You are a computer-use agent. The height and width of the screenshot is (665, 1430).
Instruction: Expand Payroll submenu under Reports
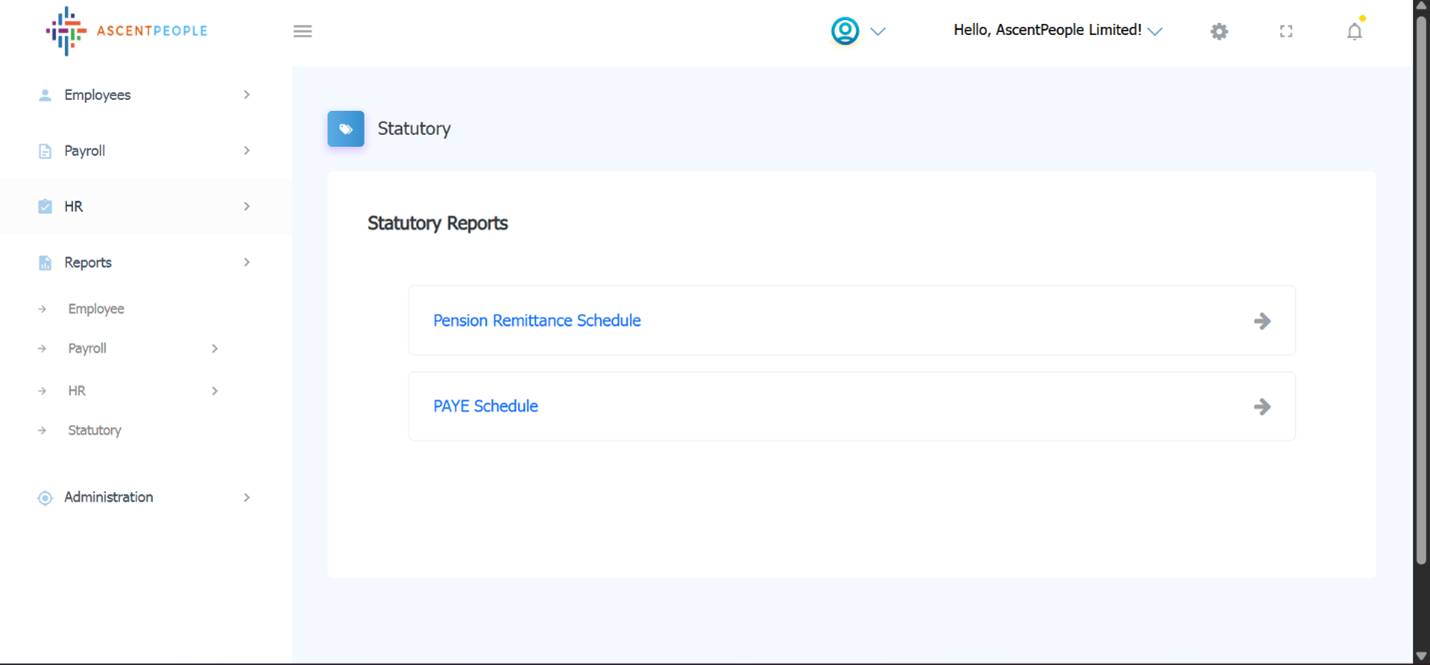[x=87, y=349]
